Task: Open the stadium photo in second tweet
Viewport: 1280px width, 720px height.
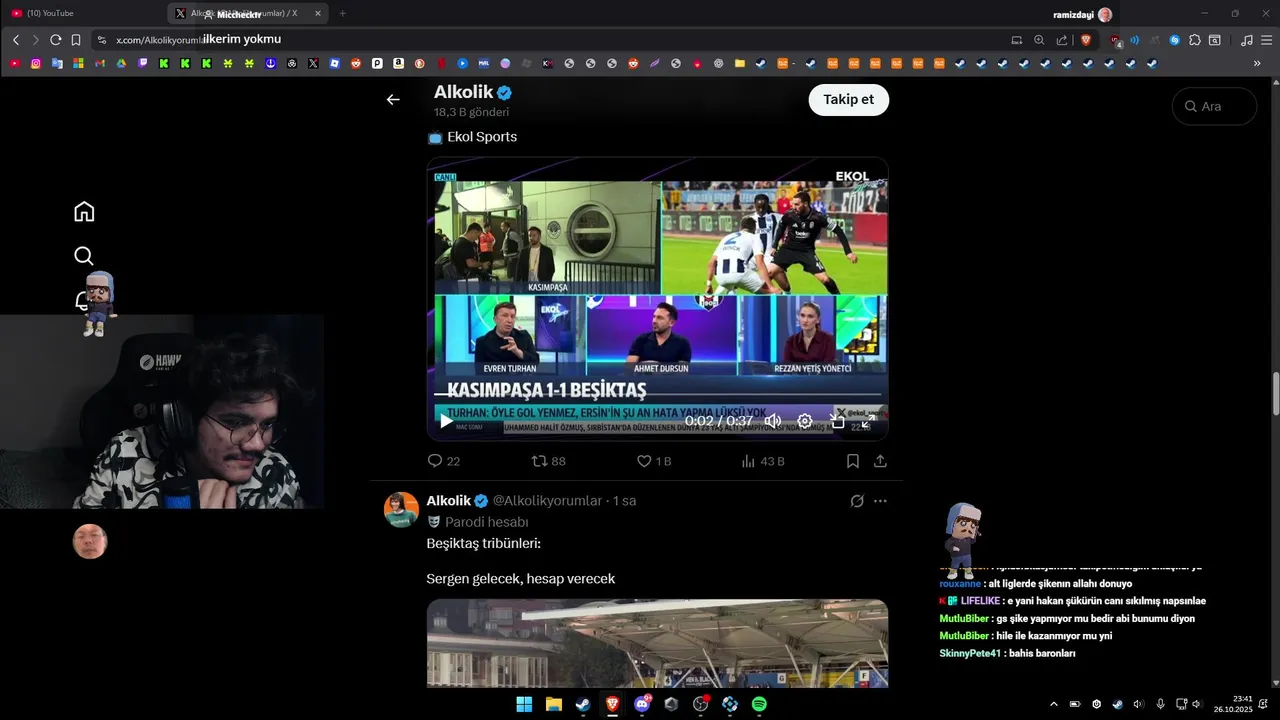Action: [x=657, y=643]
